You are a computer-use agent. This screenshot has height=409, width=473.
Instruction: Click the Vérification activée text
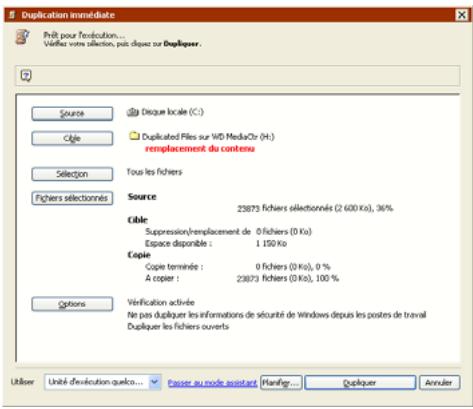pos(161,302)
